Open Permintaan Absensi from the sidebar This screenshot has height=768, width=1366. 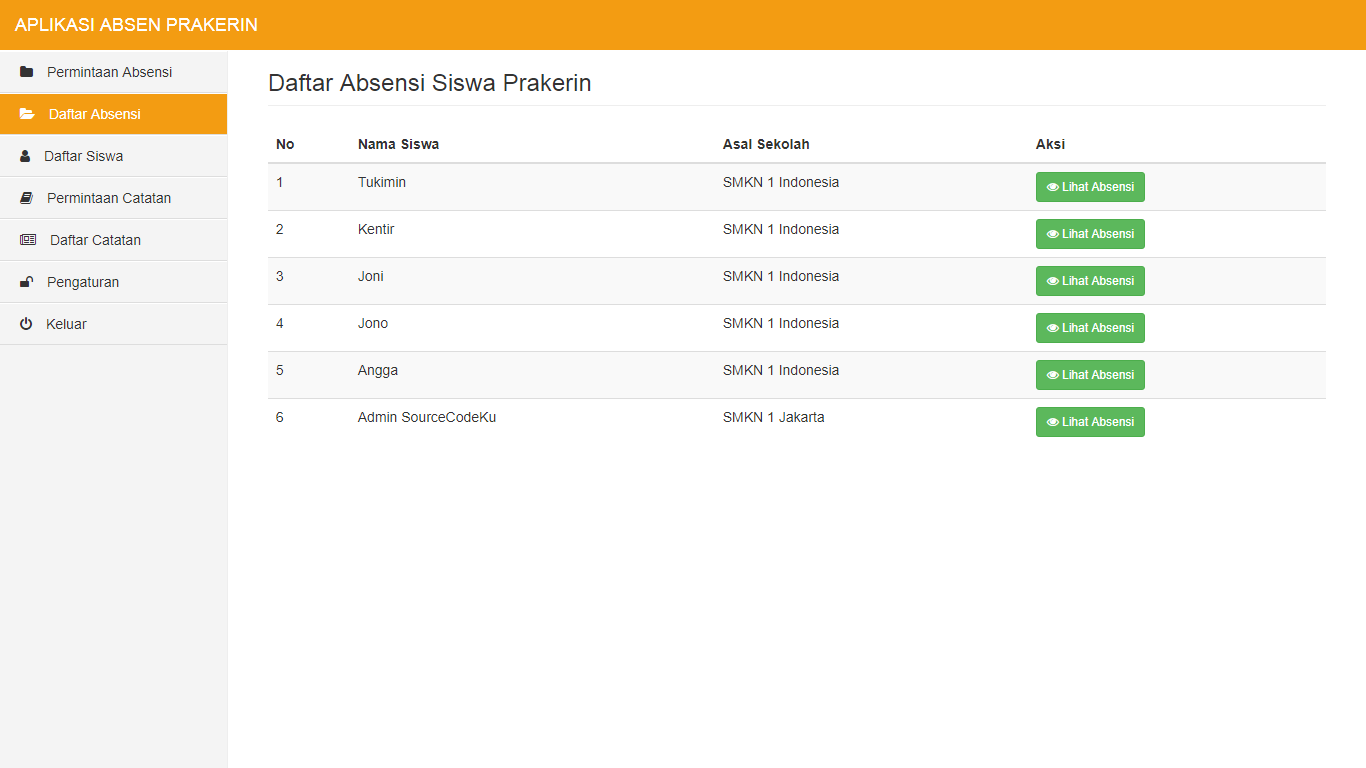tap(113, 72)
